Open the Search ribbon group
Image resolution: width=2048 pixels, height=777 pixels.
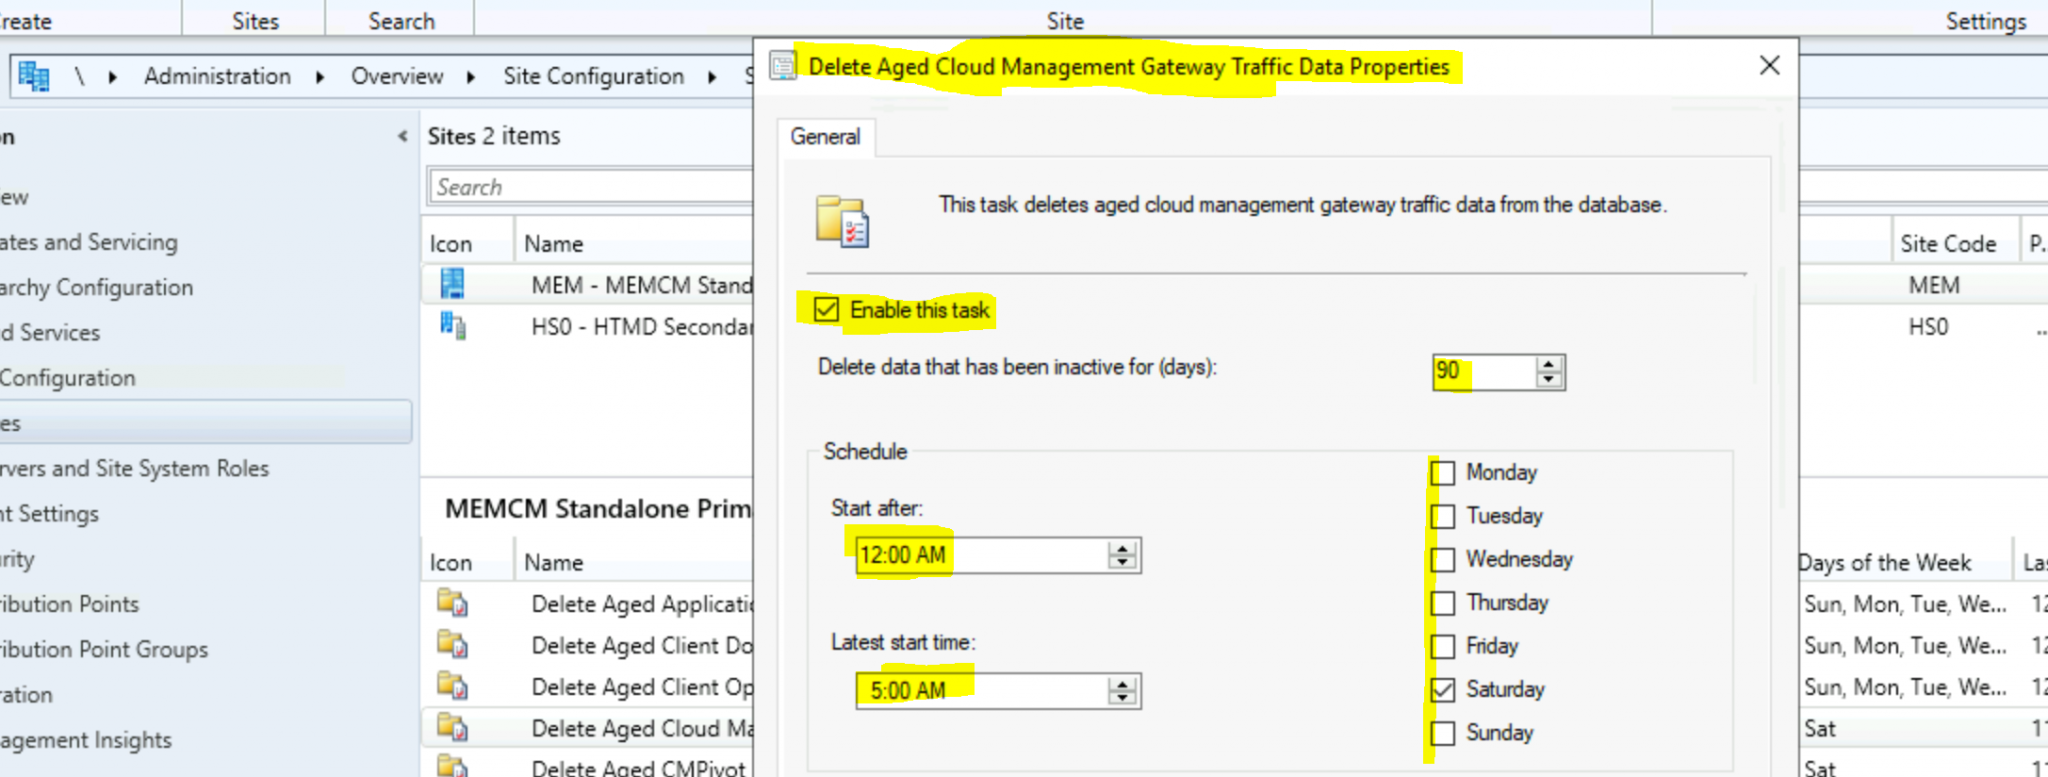[401, 21]
